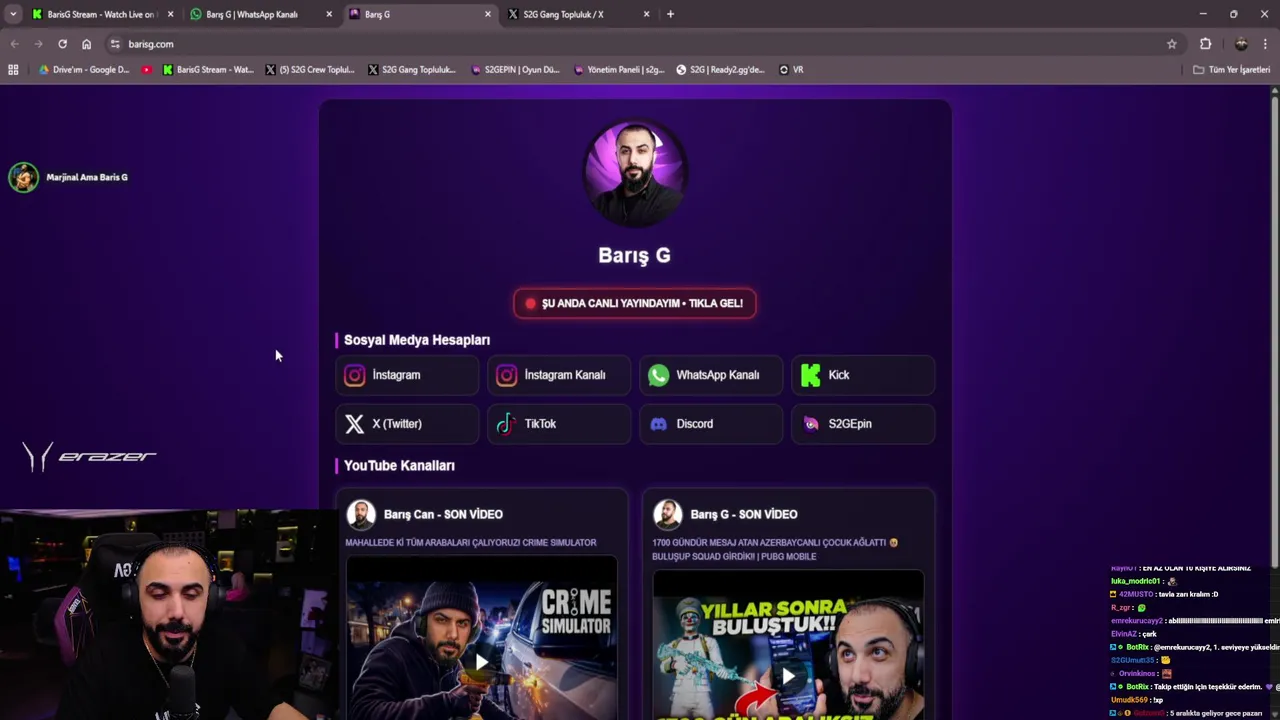
Task: Click the TikTok logo icon
Action: point(507,424)
